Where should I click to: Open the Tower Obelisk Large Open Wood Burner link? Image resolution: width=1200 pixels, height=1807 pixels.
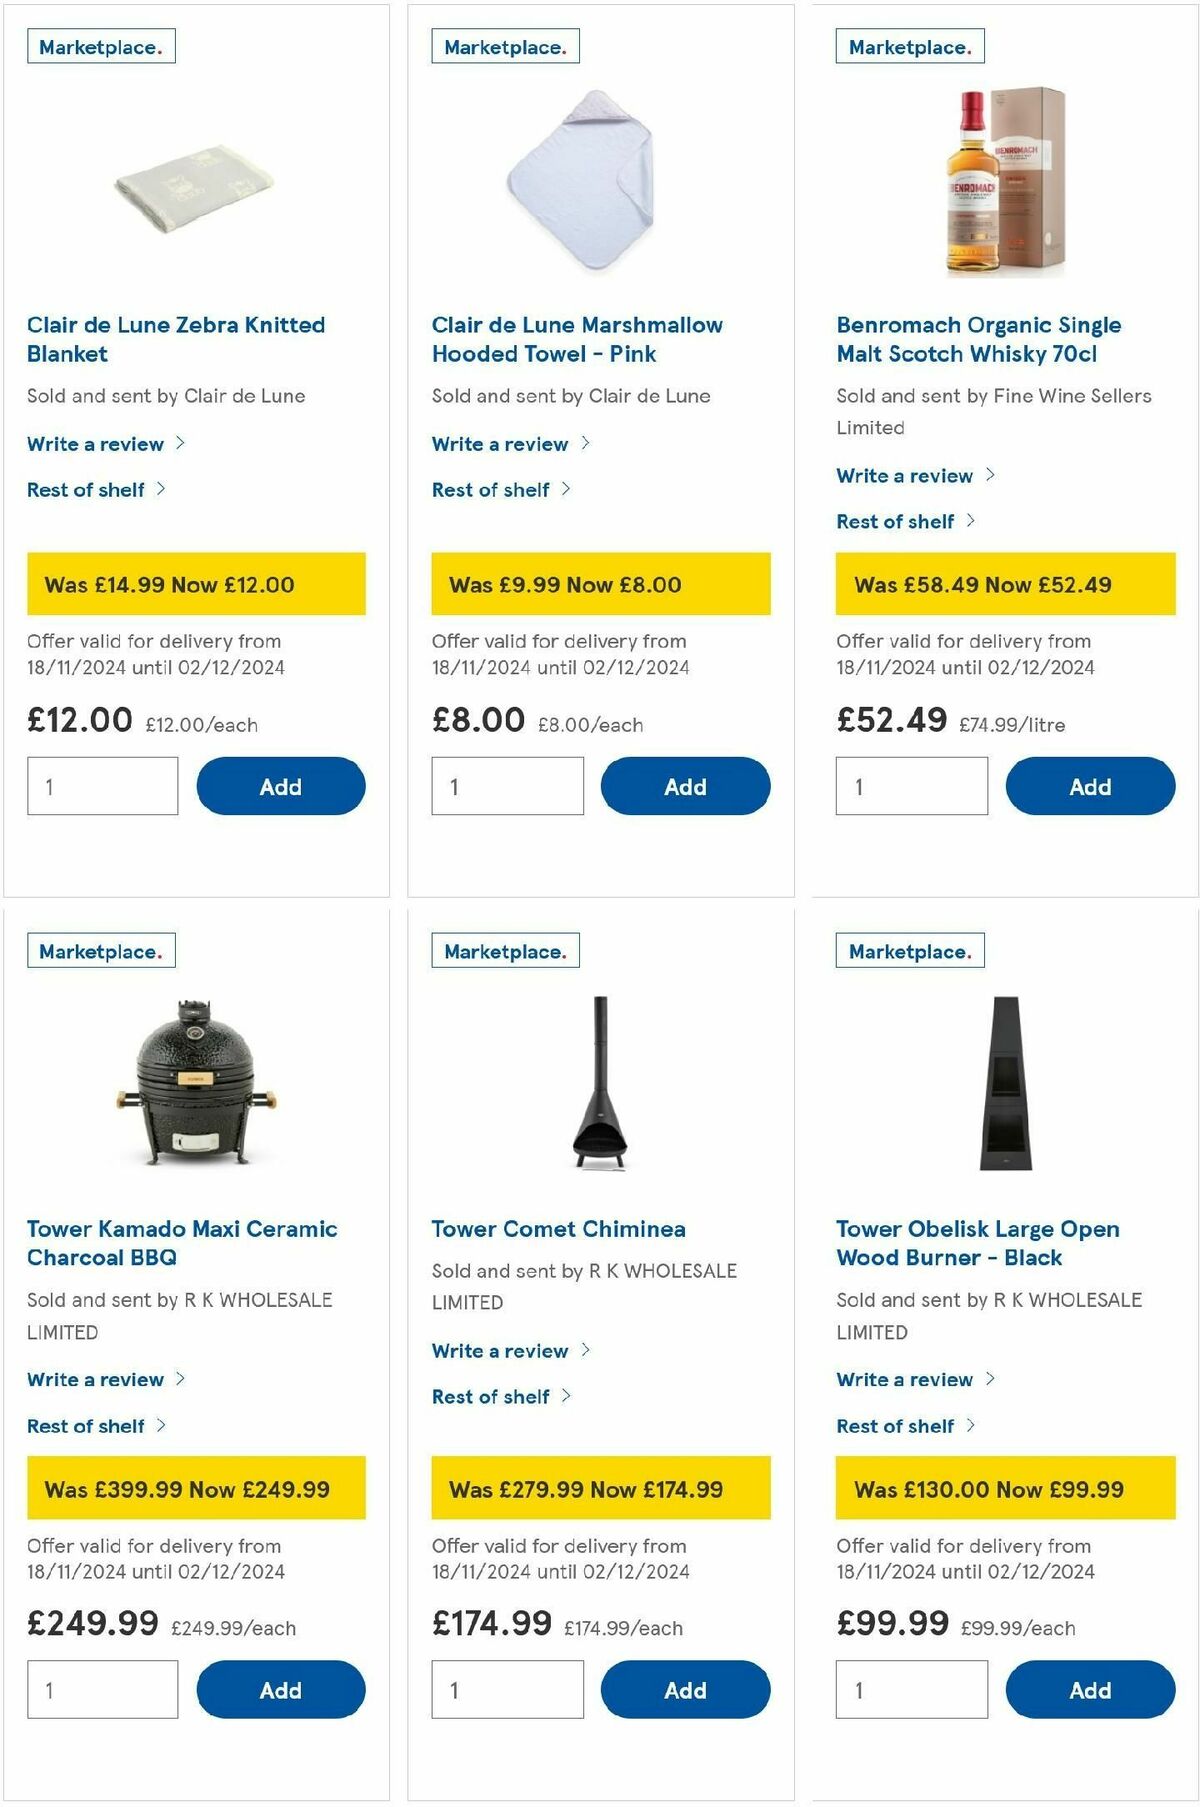click(979, 1243)
